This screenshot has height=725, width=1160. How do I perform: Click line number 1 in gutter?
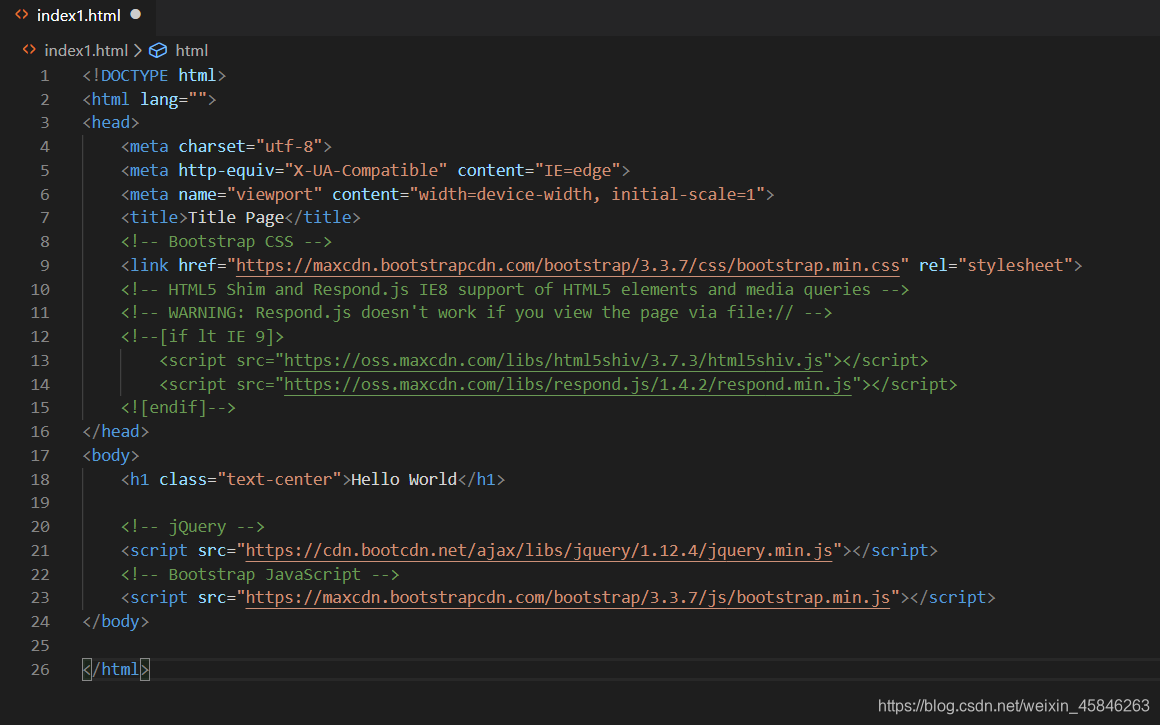click(44, 75)
